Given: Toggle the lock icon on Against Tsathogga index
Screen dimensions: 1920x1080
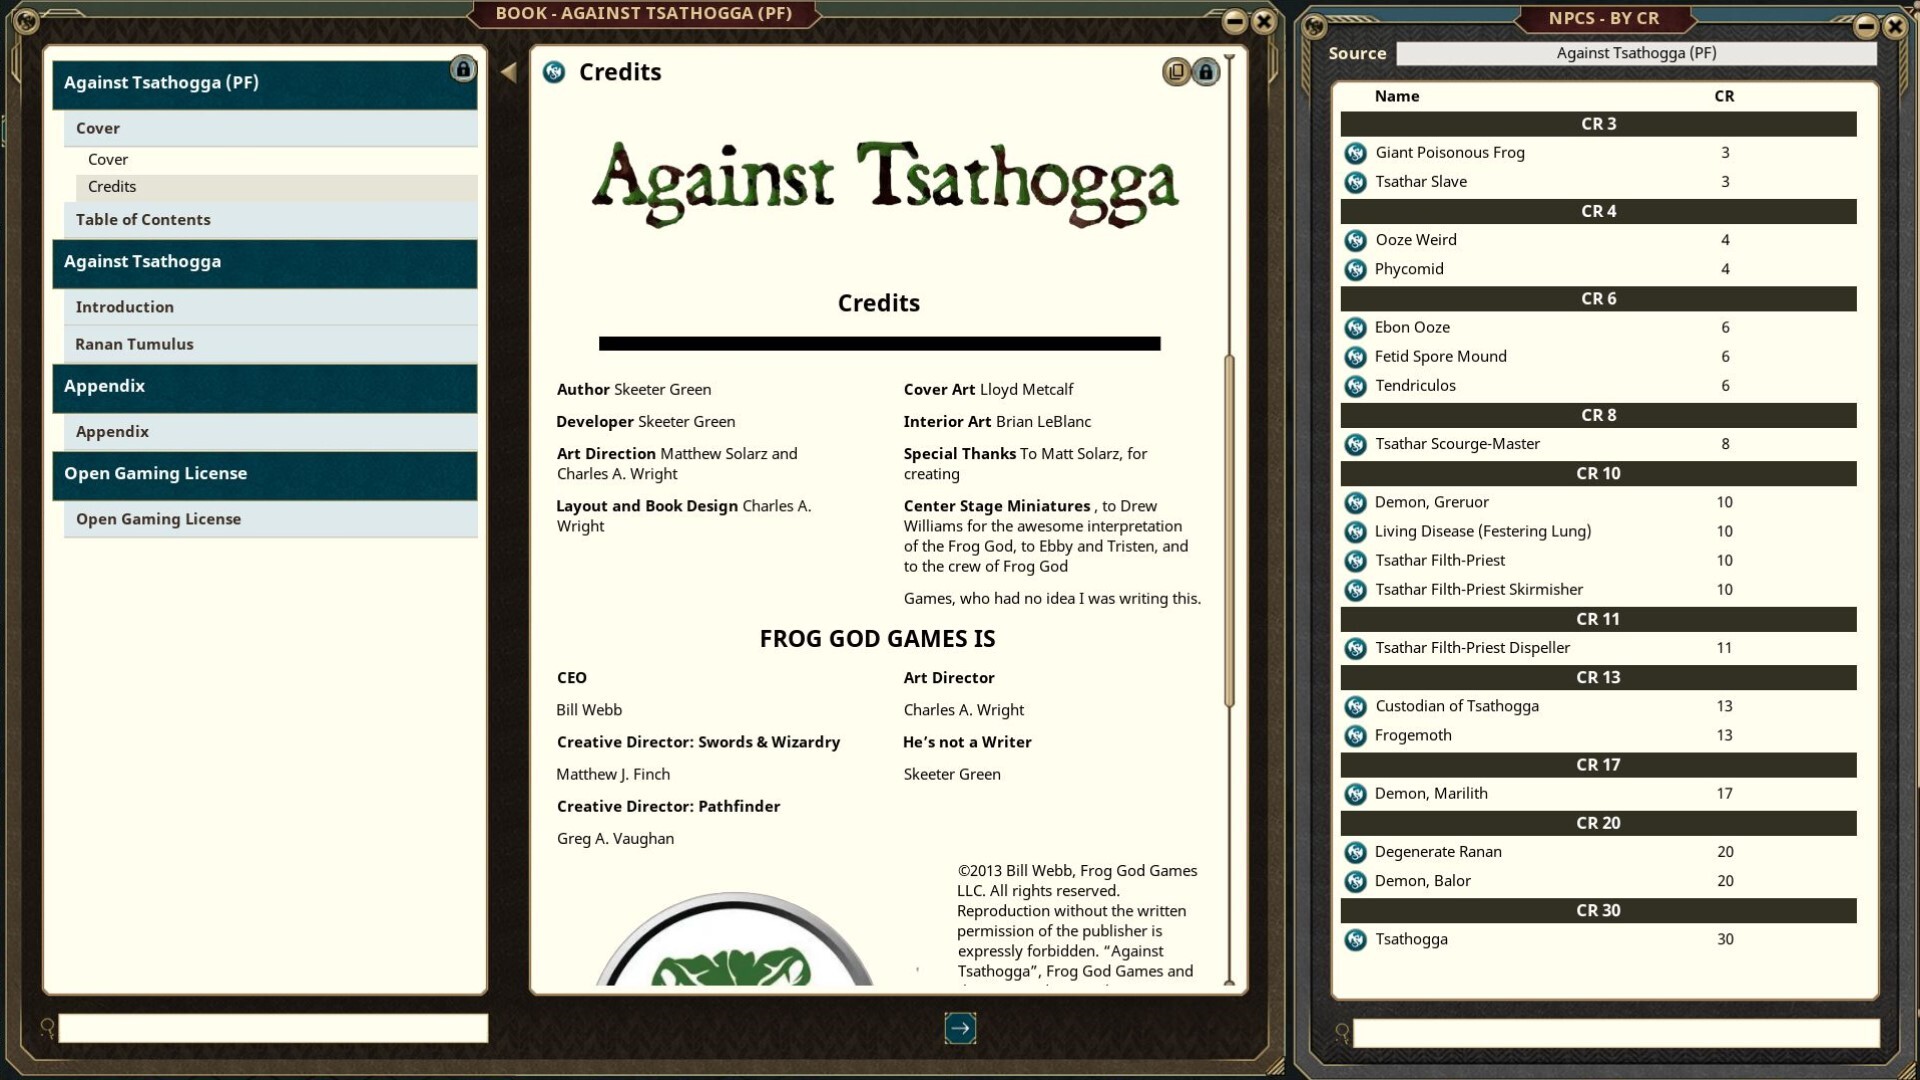Looking at the screenshot, I should point(462,69).
